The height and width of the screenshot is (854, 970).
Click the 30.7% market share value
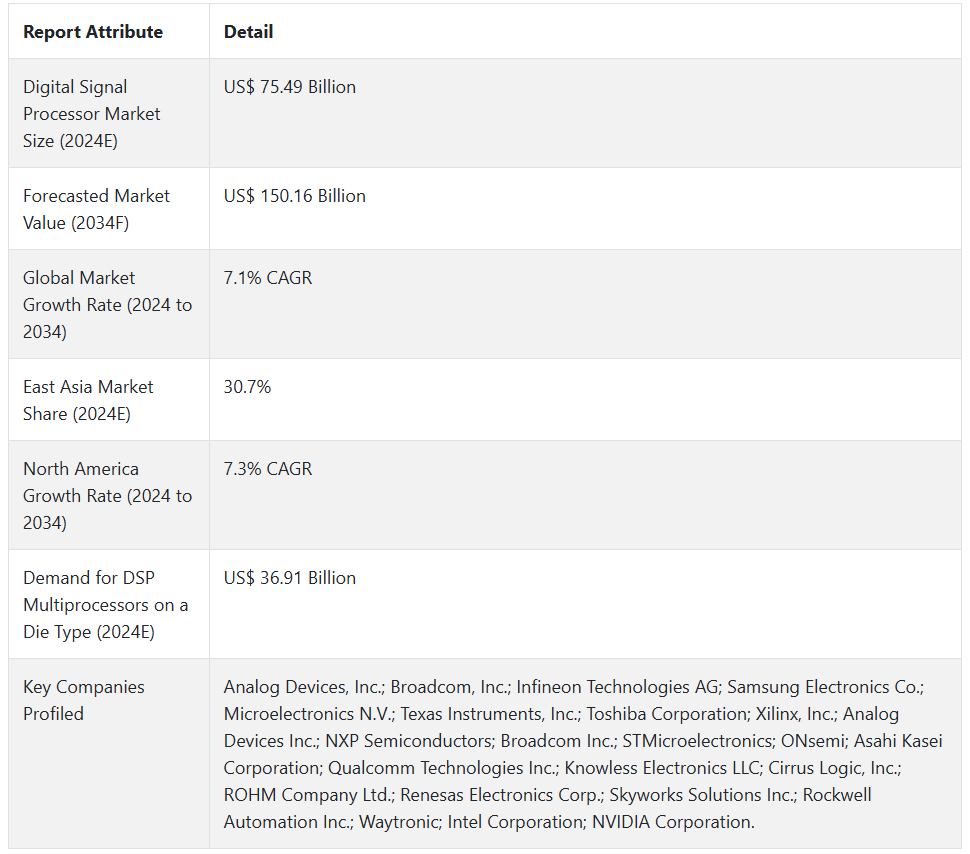point(247,387)
